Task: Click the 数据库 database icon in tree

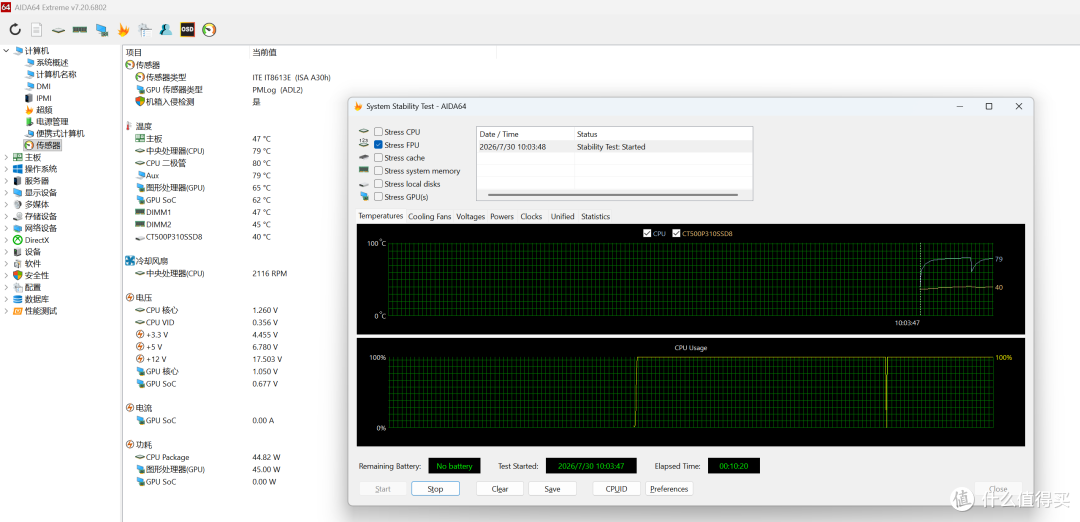Action: point(18,299)
